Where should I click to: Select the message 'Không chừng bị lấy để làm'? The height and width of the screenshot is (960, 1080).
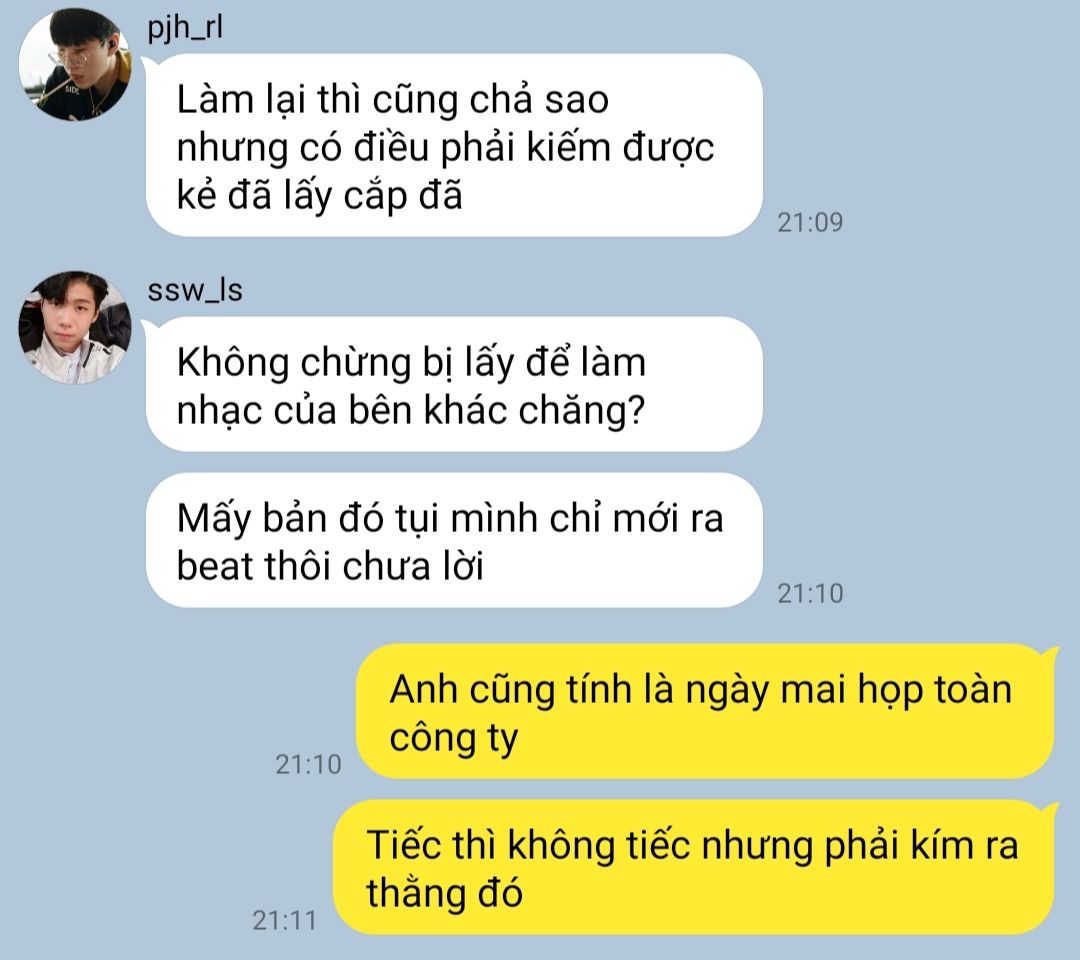(454, 384)
